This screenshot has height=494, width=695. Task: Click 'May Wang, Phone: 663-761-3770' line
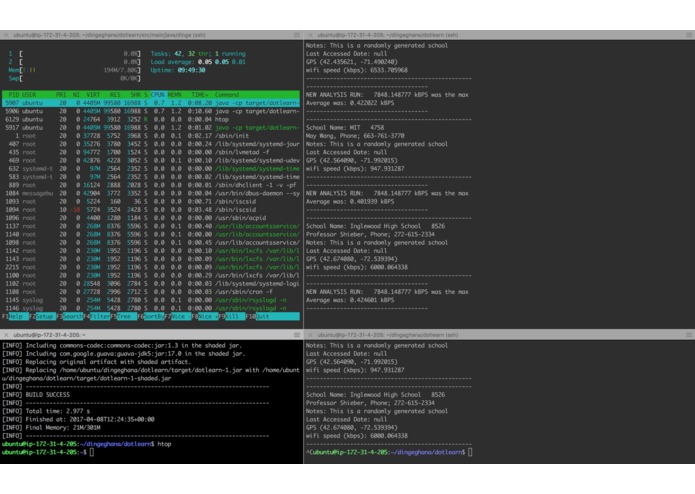(x=355, y=136)
